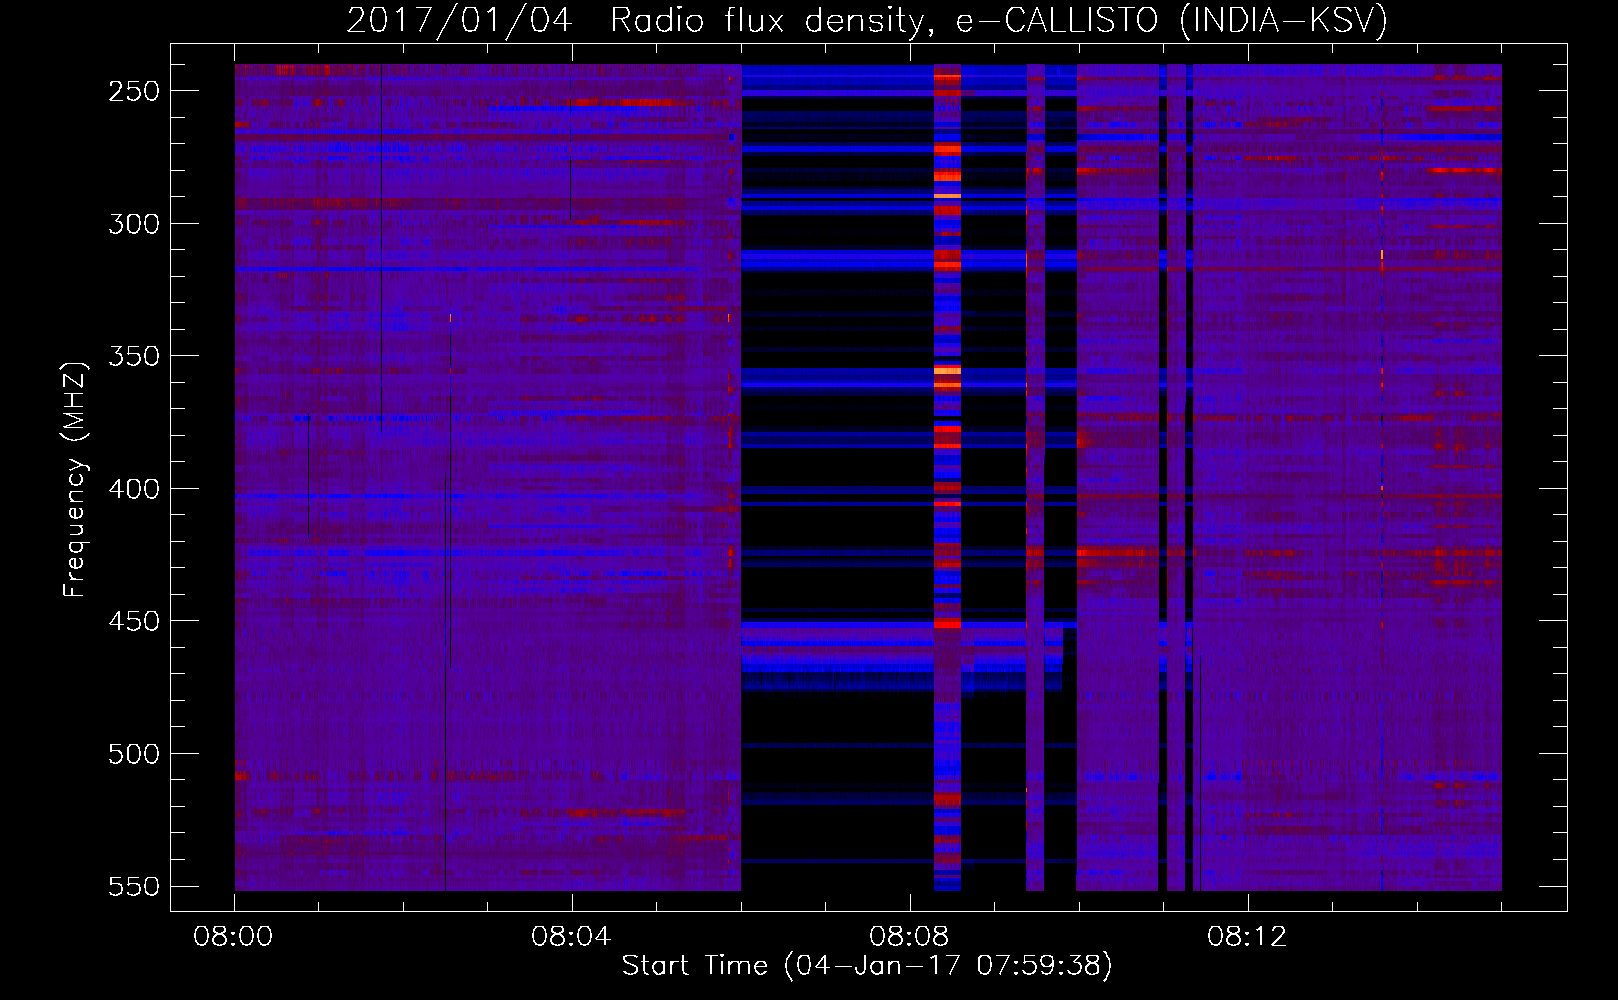
Task: Click the 'Start Time (04-Jan-17 07:59:38)' label
Action: tap(867, 965)
